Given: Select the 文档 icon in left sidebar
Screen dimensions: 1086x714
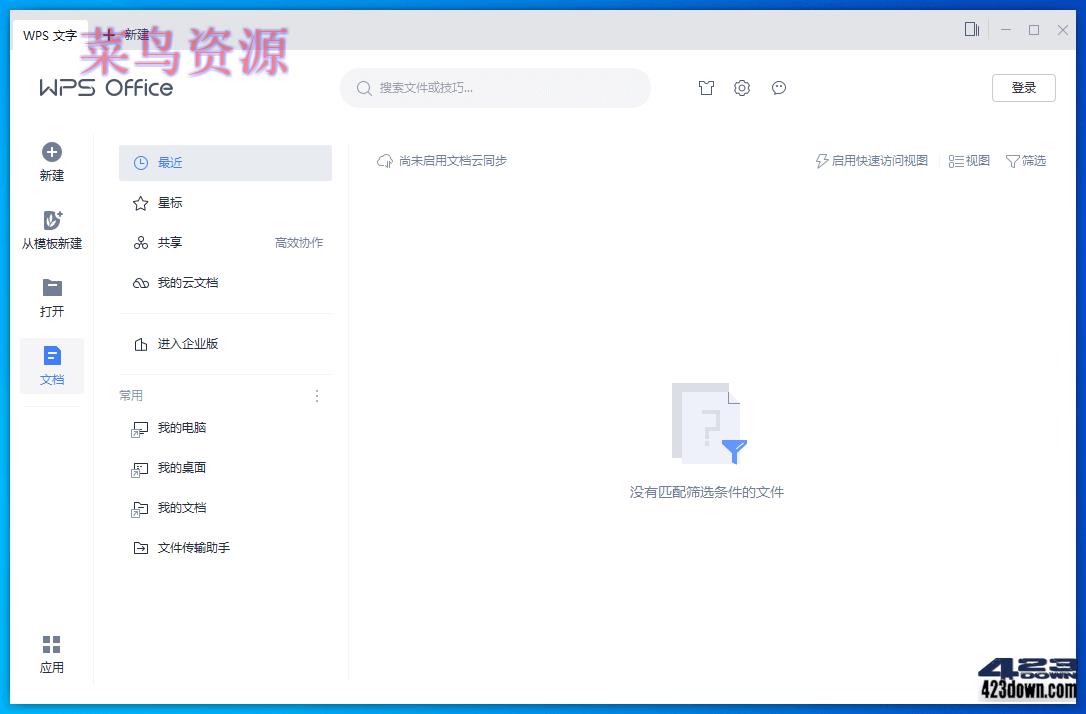Looking at the screenshot, I should 51,356.
